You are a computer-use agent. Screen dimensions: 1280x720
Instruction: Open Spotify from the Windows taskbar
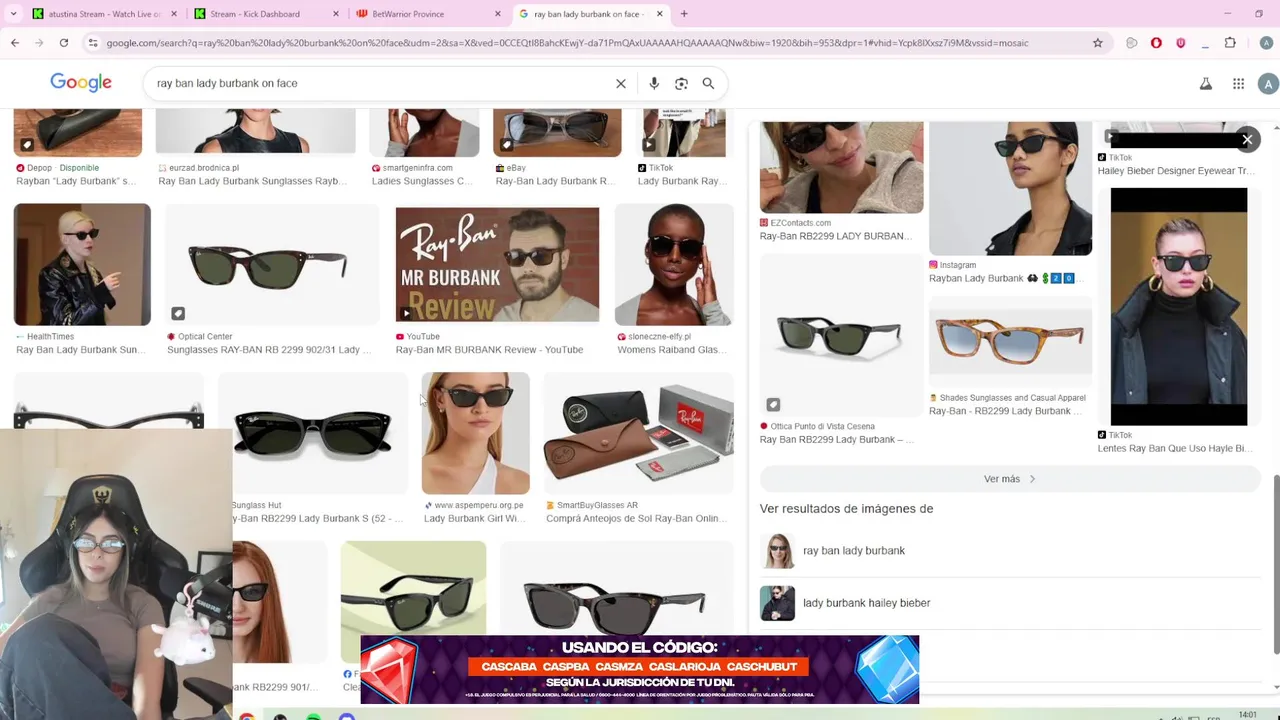click(313, 715)
